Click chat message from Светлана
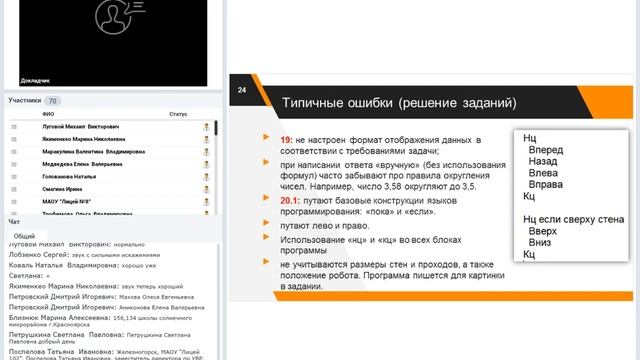The height and width of the screenshot is (360, 640). point(29,276)
